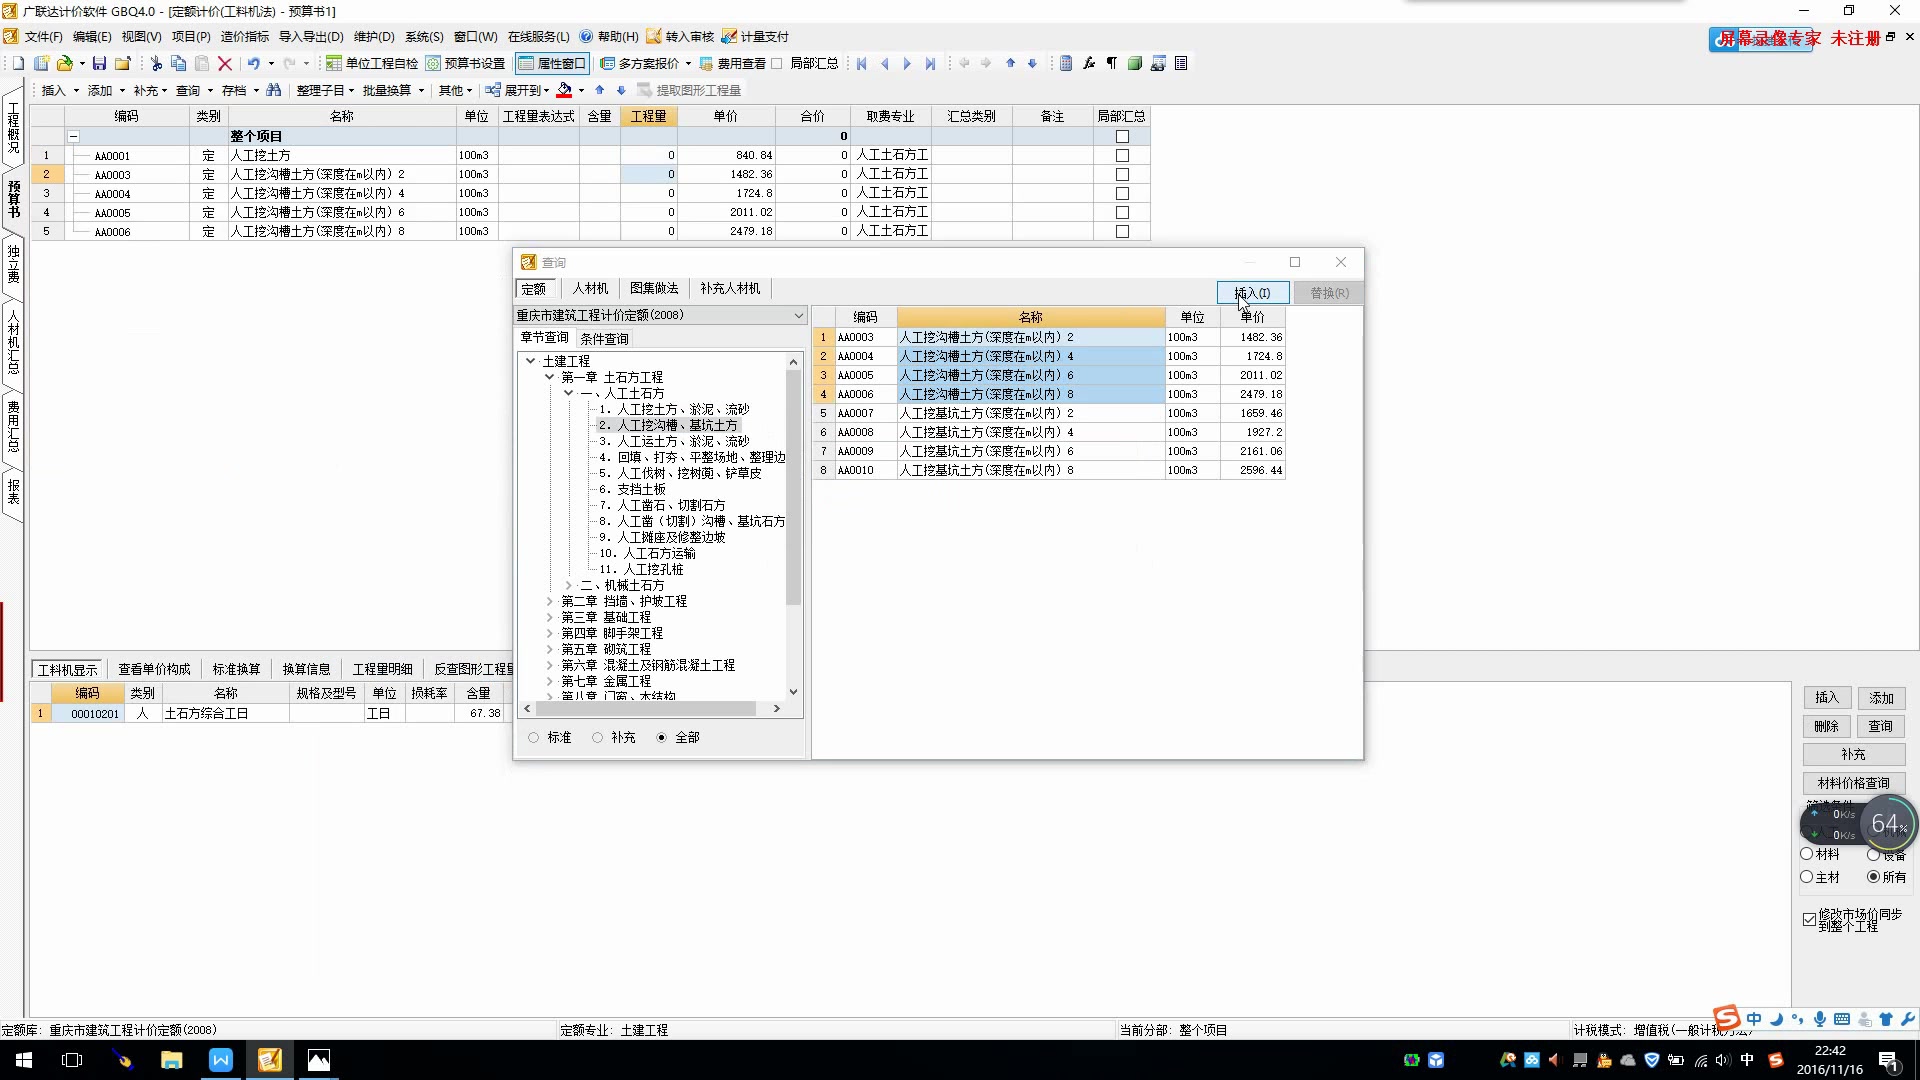Tick 局部汇总 checkbox for row AA0001

[x=1122, y=155]
